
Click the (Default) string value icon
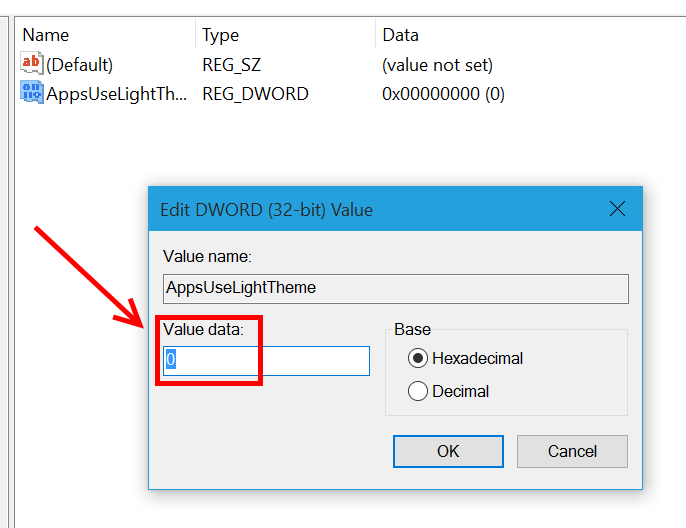click(x=32, y=63)
